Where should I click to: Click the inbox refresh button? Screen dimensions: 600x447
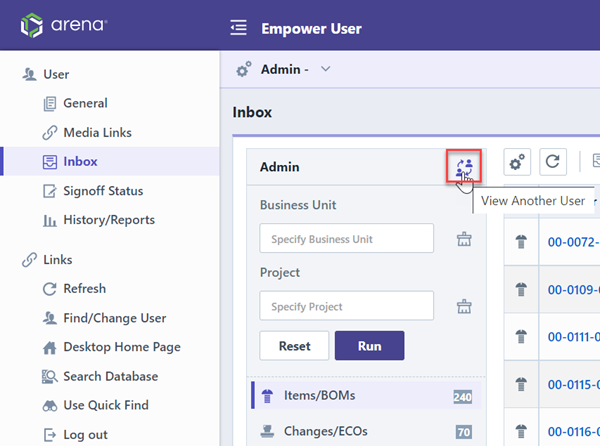pyautogui.click(x=553, y=162)
